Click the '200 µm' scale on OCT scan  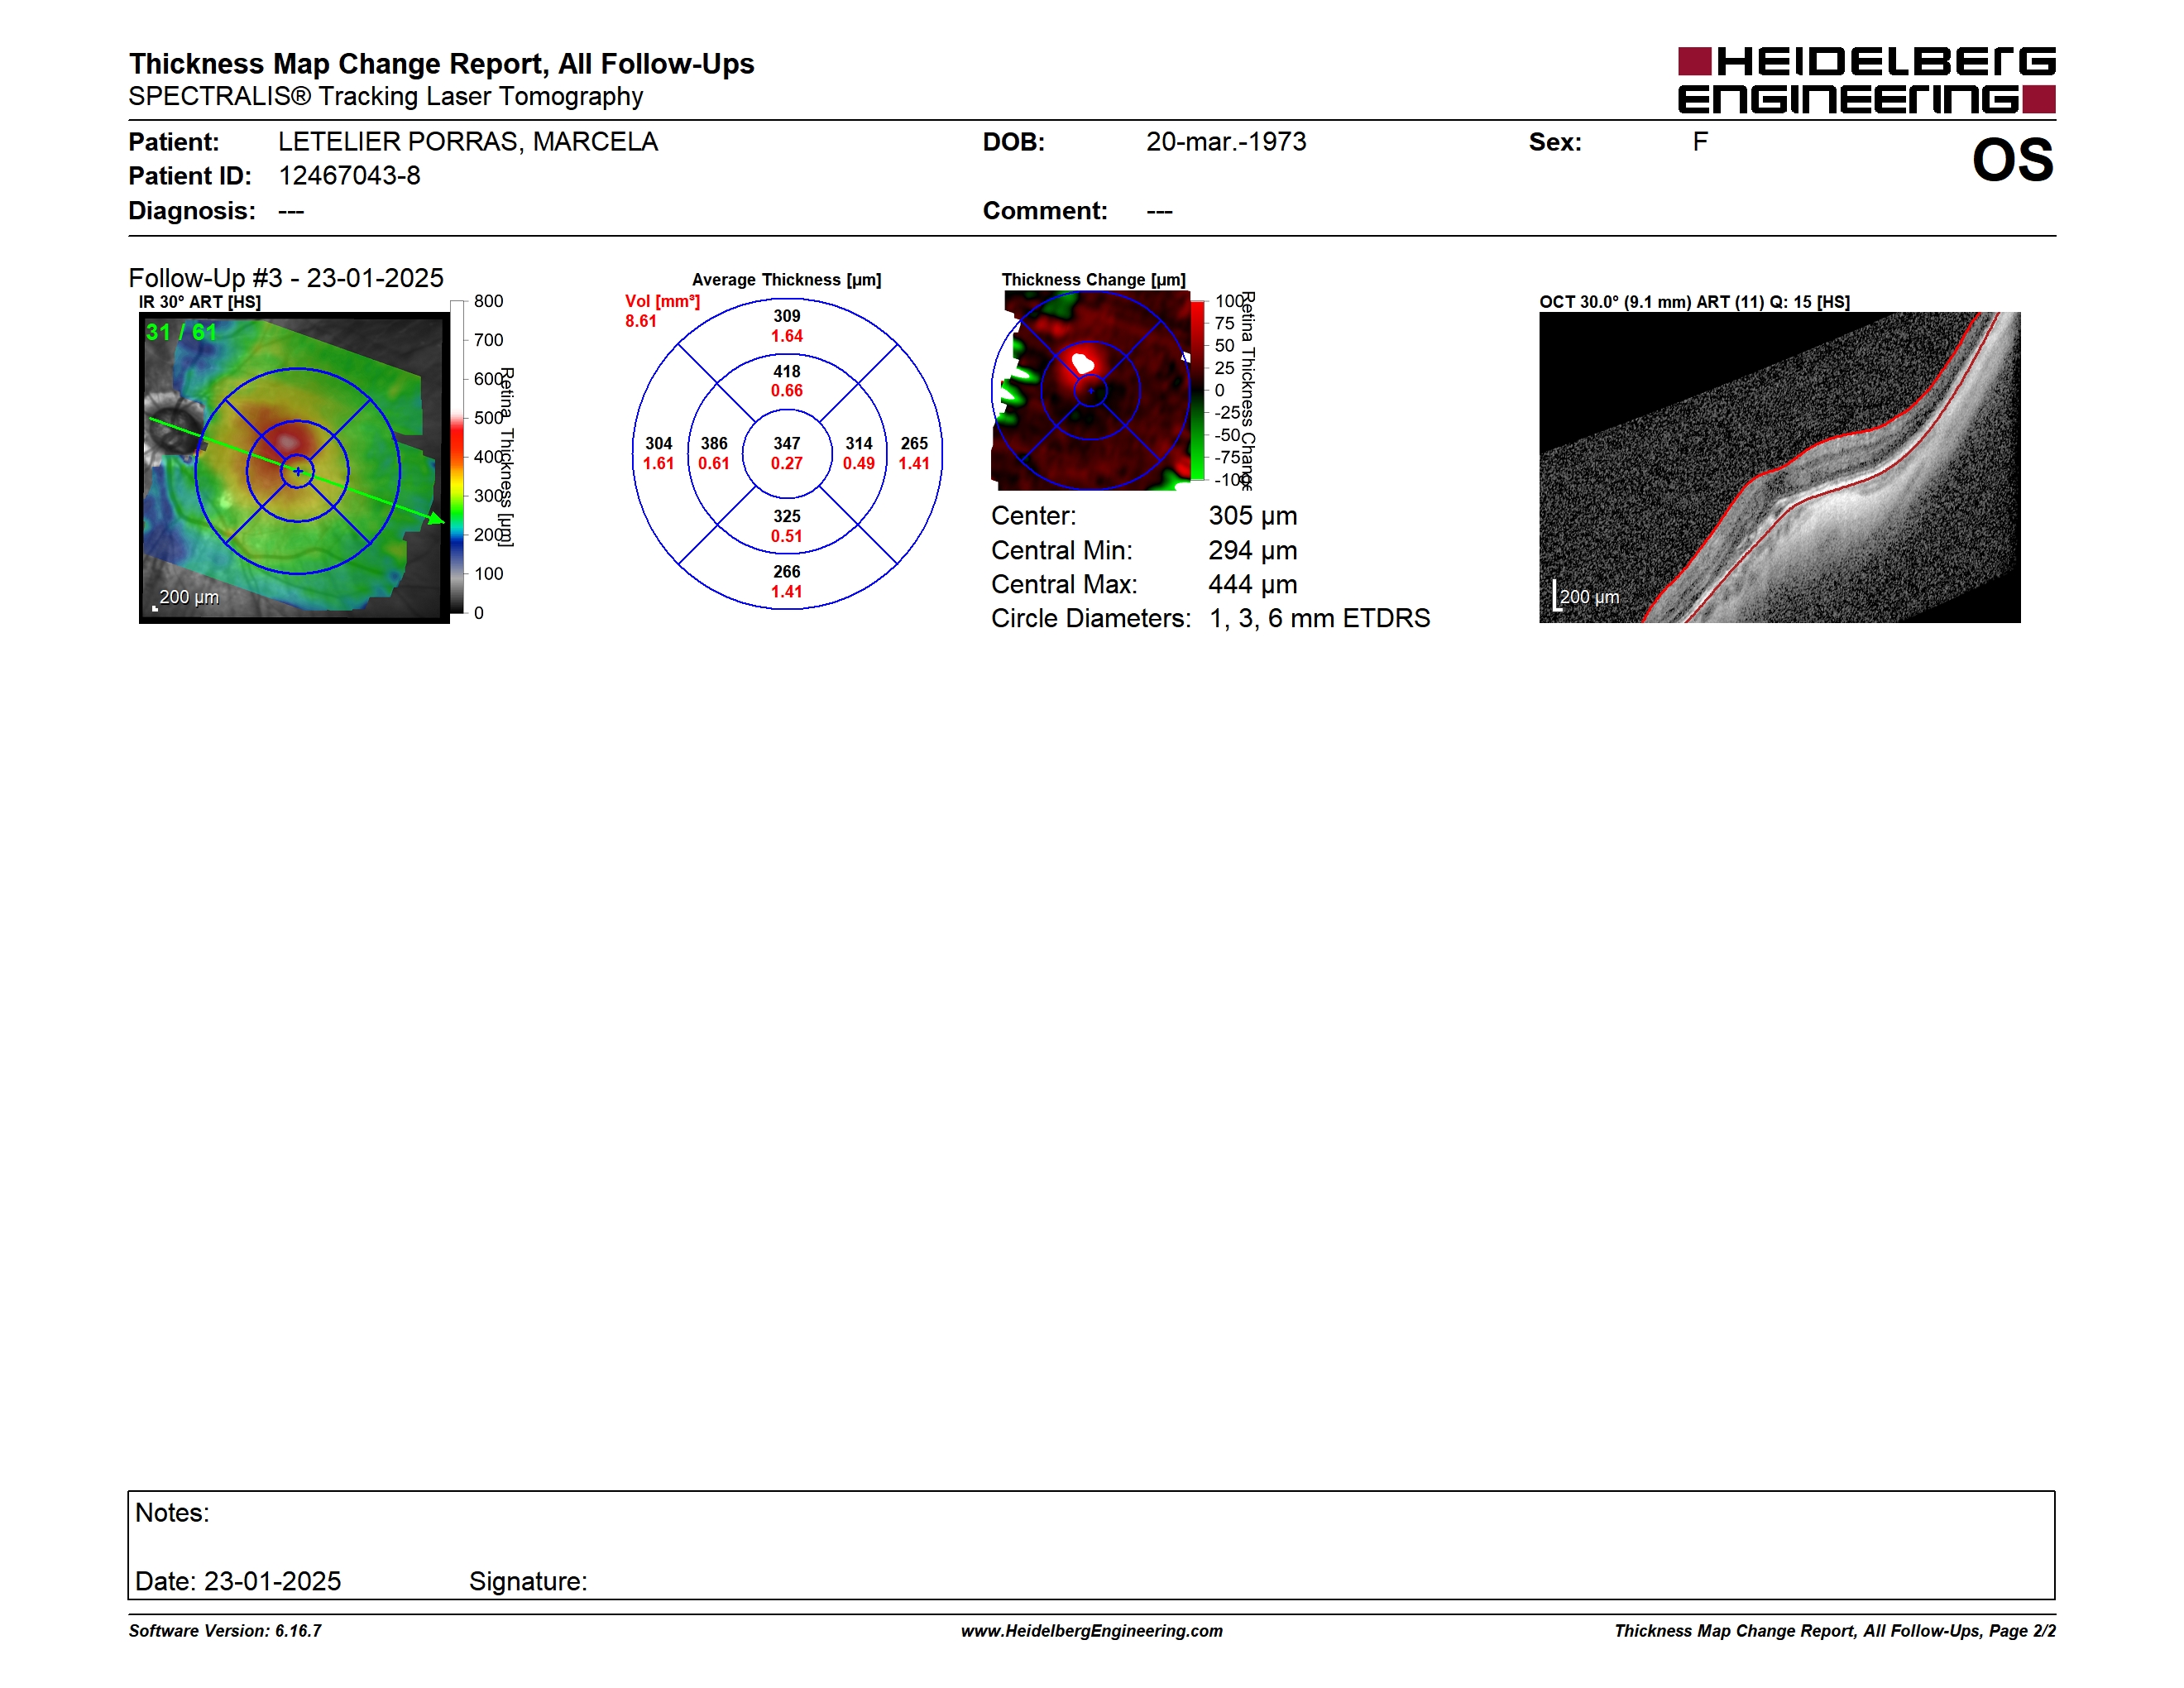coord(1589,597)
